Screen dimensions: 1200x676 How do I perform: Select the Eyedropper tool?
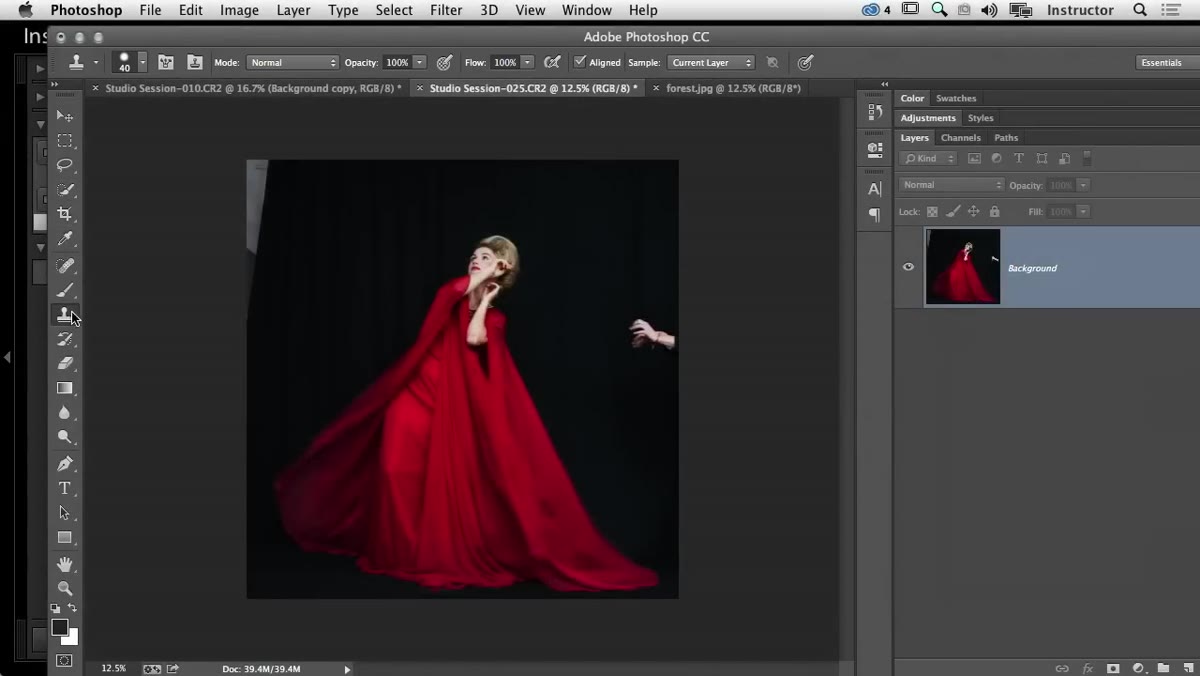[65, 239]
